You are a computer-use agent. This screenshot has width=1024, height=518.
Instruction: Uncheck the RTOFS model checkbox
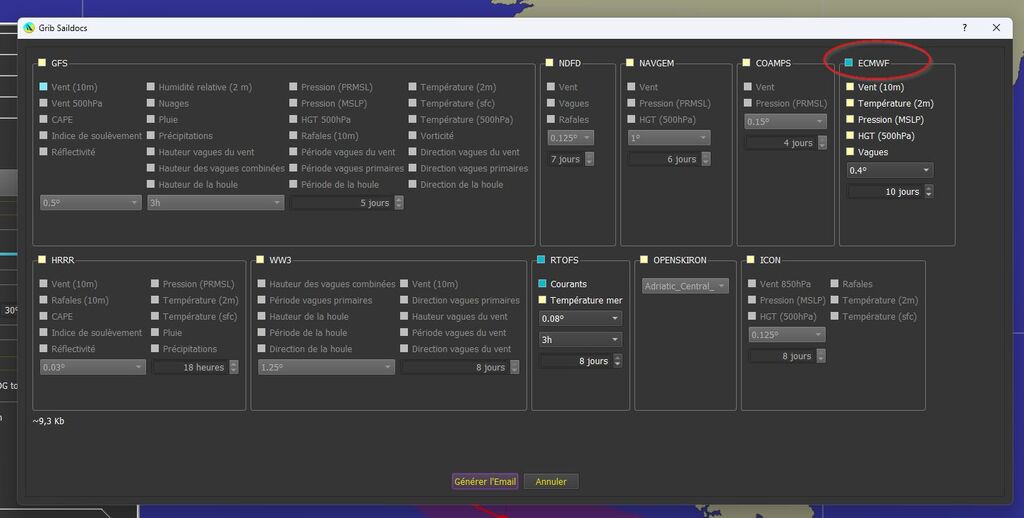coord(541,259)
